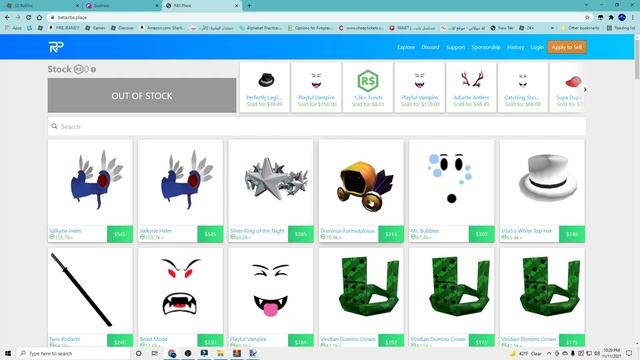Click the Dominus Formidulosus name link
The image size is (640, 360).
(x=347, y=231)
